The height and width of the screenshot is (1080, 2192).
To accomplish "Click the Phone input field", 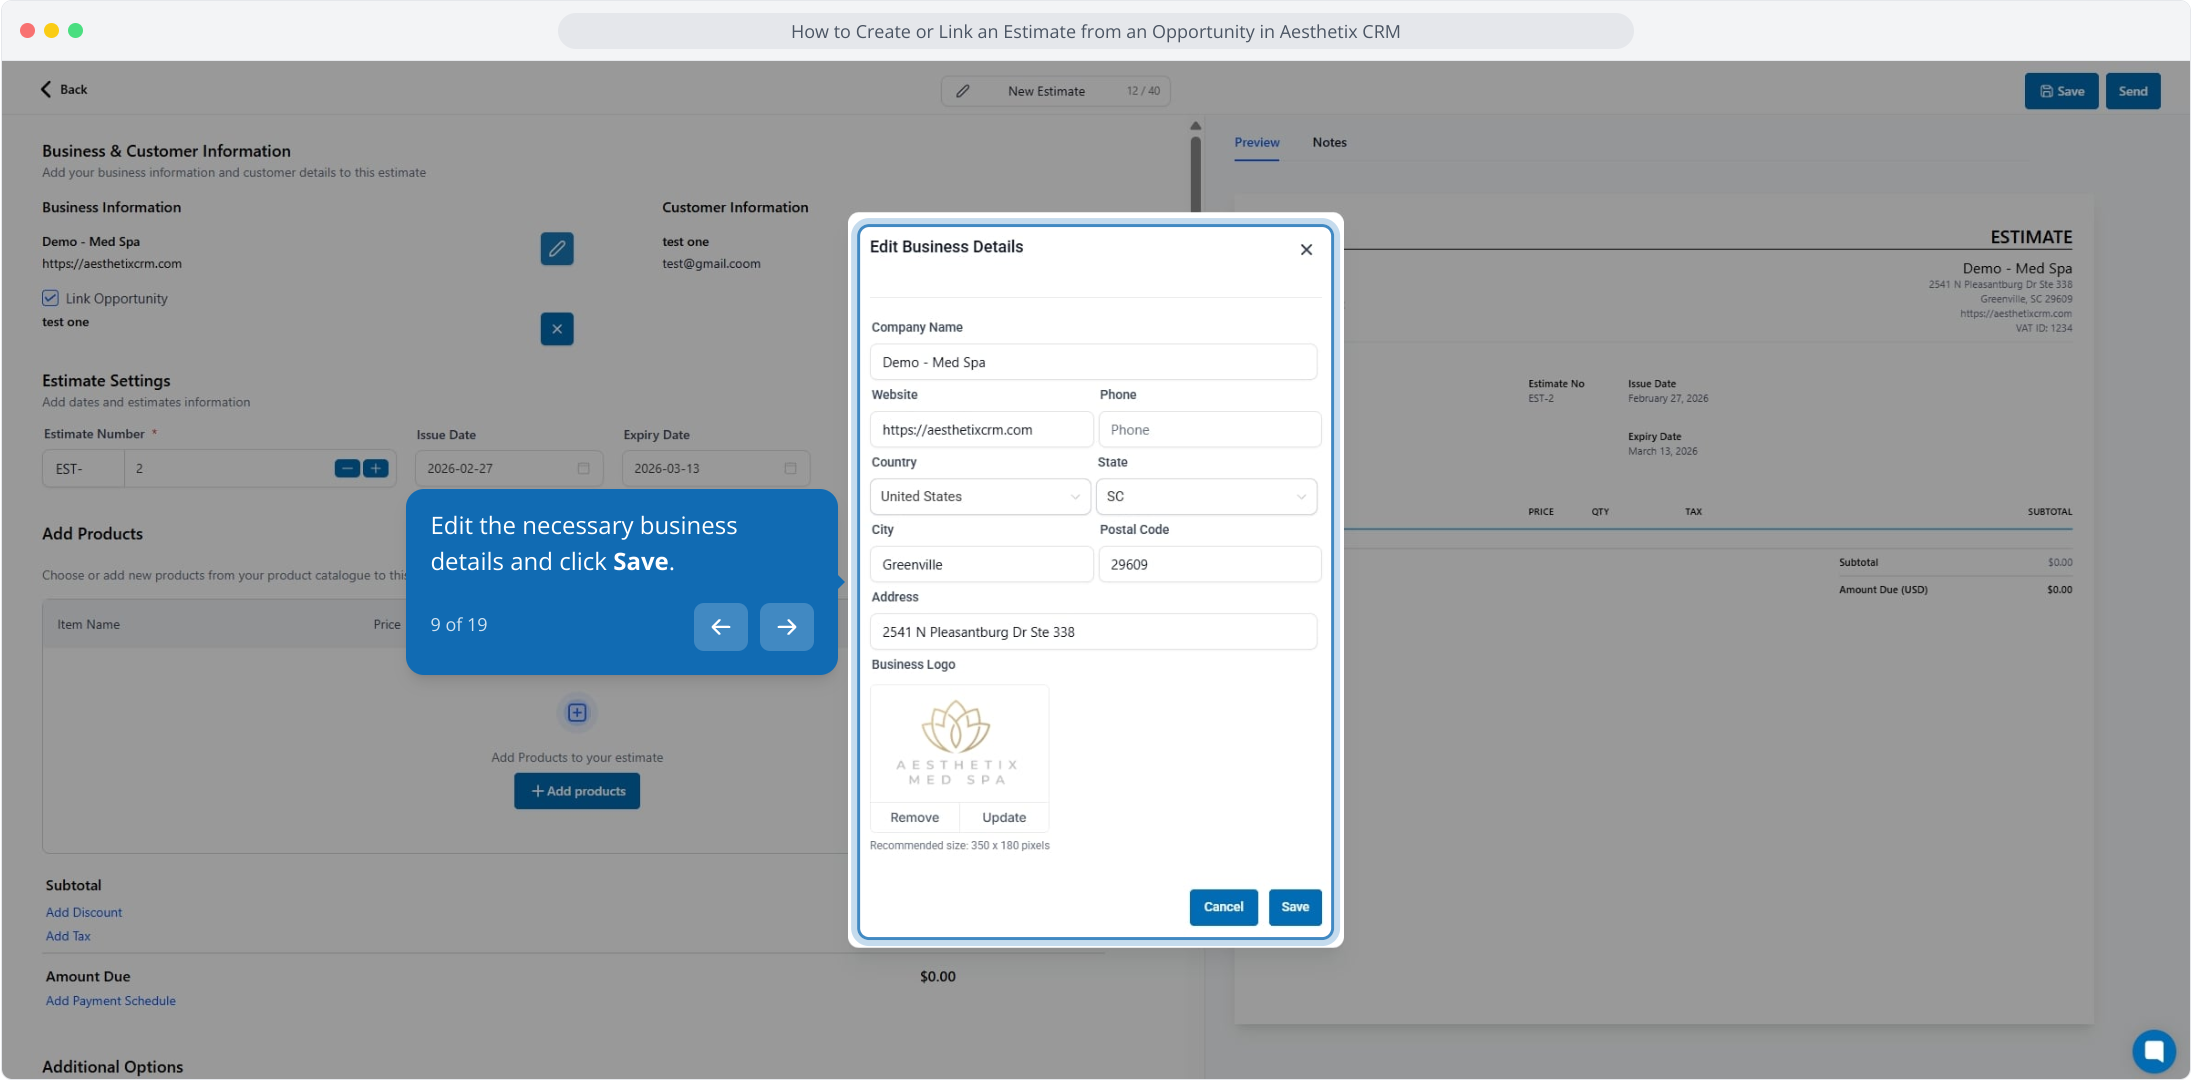I will coord(1209,430).
